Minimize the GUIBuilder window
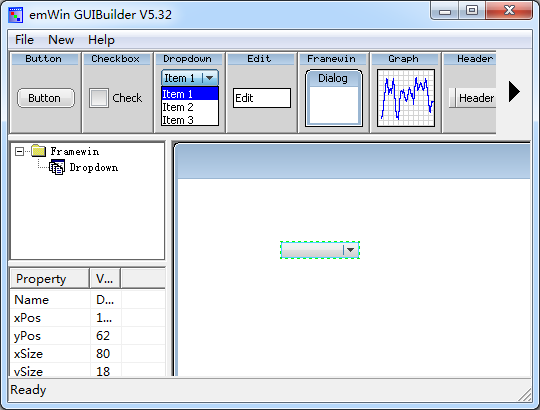Image resolution: width=540 pixels, height=410 pixels. coord(445,11)
